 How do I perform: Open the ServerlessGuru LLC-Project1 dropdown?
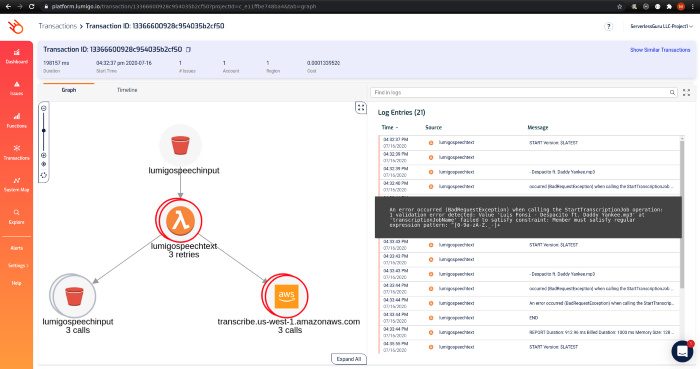[661, 26]
